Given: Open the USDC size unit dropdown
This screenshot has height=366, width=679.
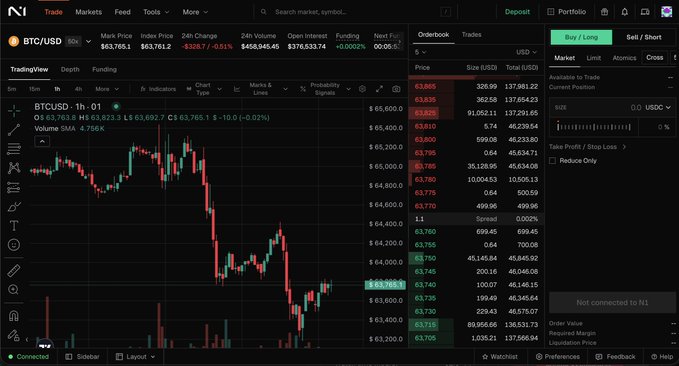Looking at the screenshot, I should (658, 107).
